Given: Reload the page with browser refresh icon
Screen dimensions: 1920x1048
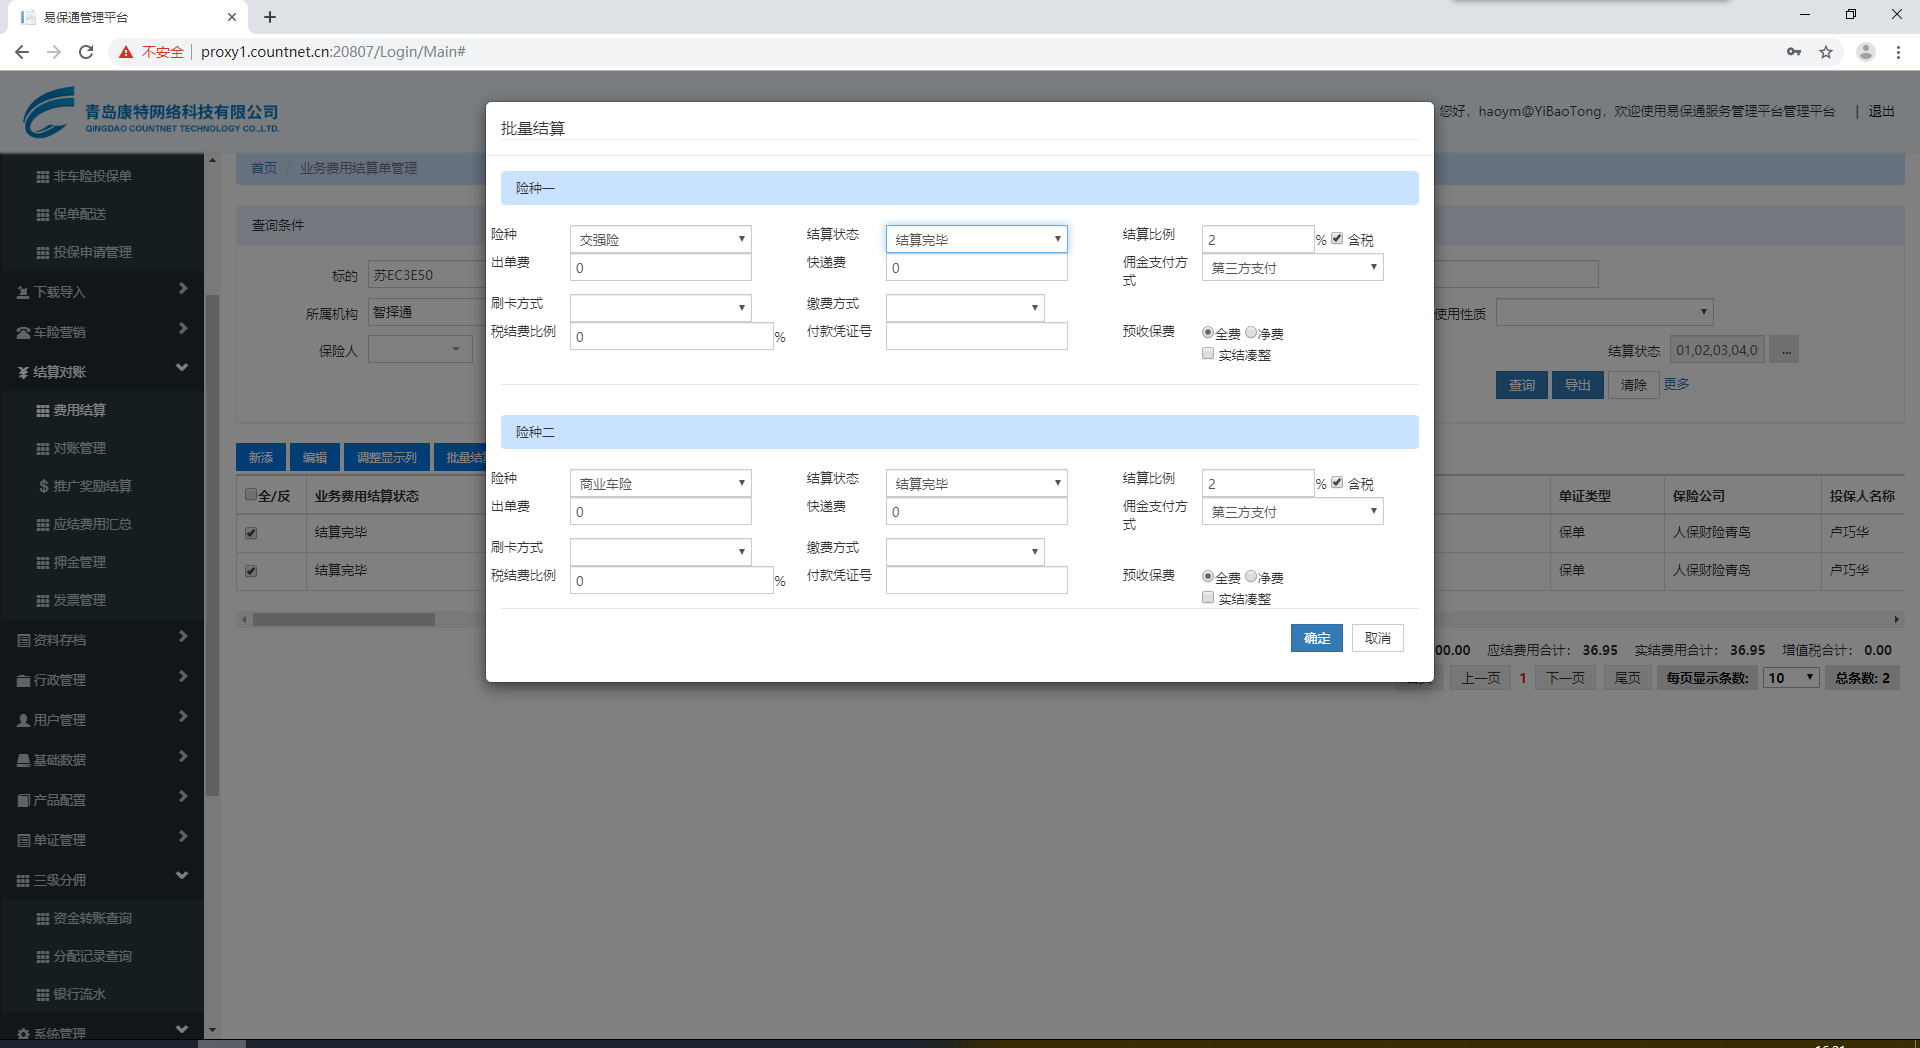Looking at the screenshot, I should coord(86,52).
